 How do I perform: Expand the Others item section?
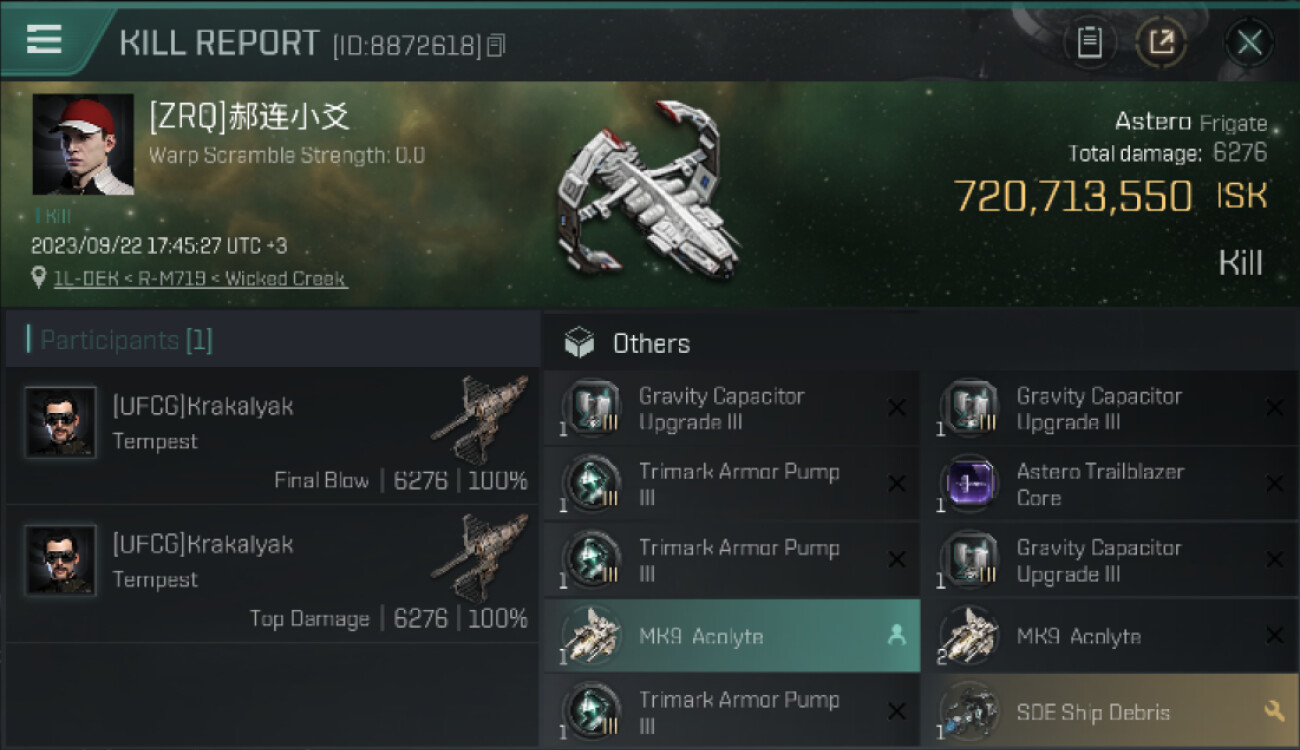point(650,344)
